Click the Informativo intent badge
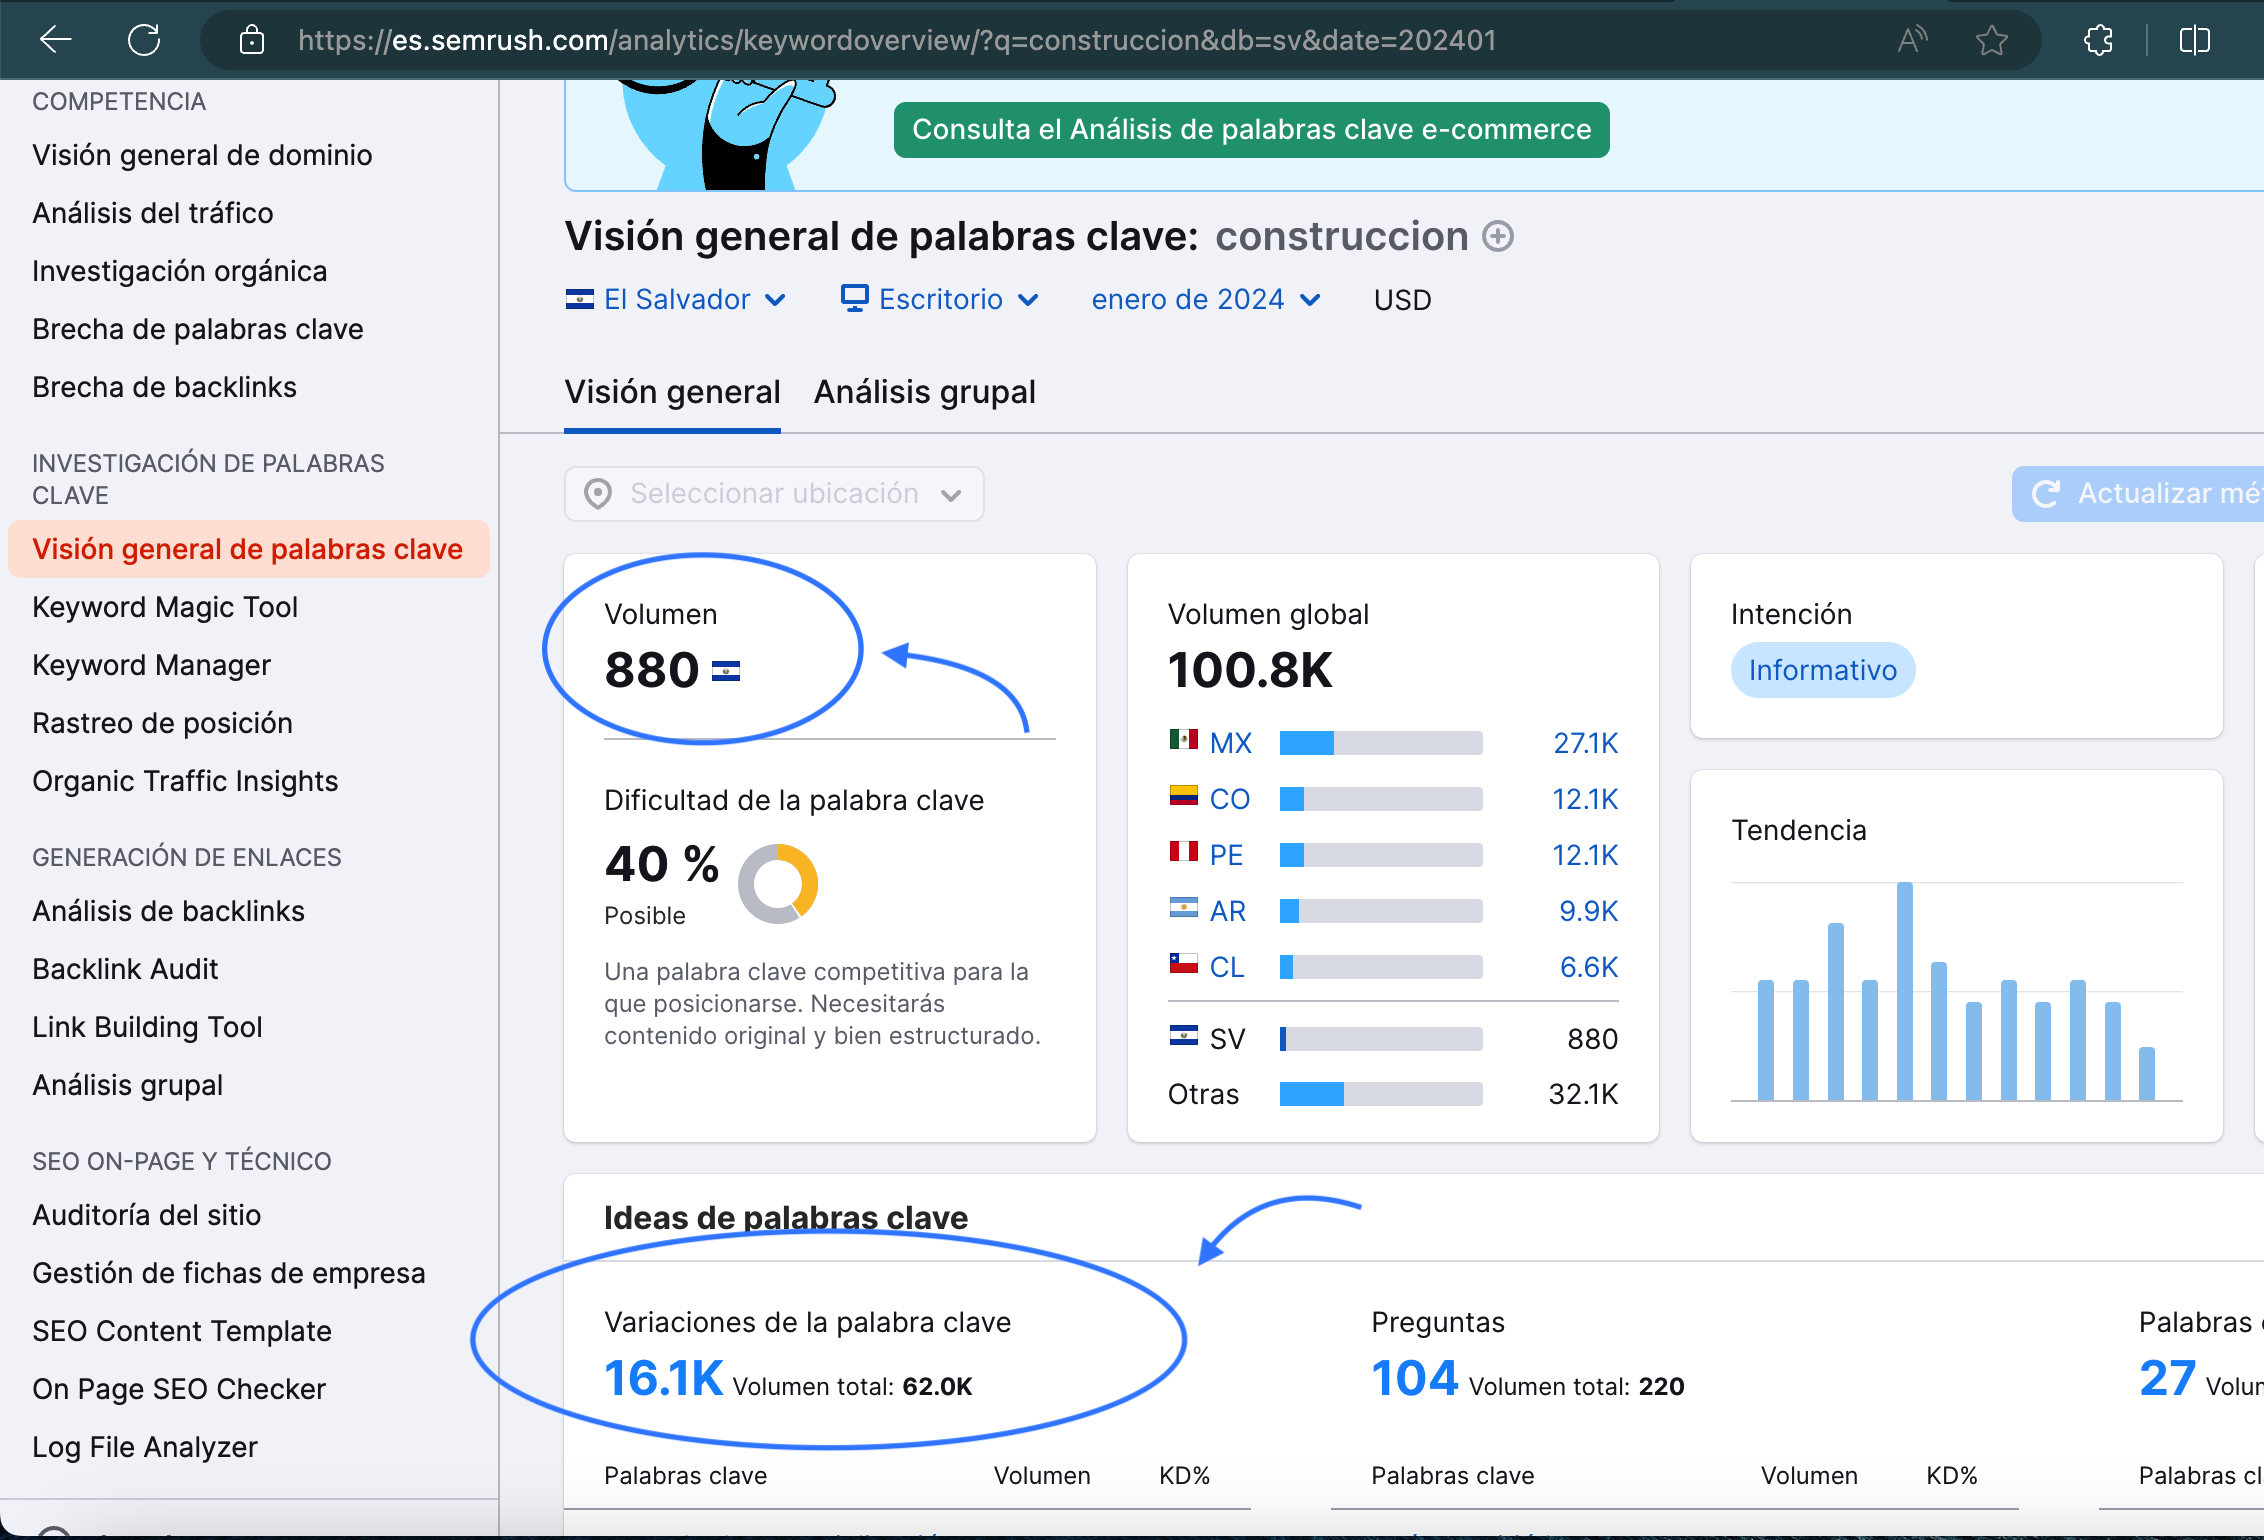 coord(1822,670)
